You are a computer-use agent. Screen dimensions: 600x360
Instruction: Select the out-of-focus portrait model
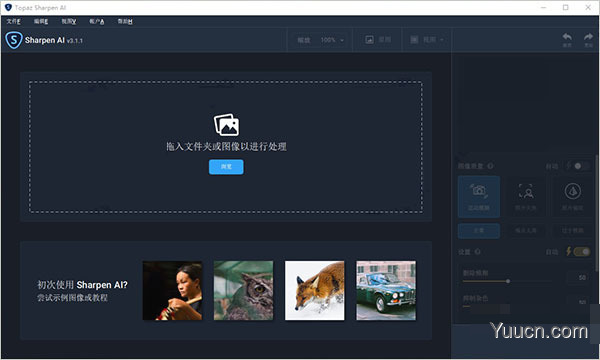click(526, 197)
